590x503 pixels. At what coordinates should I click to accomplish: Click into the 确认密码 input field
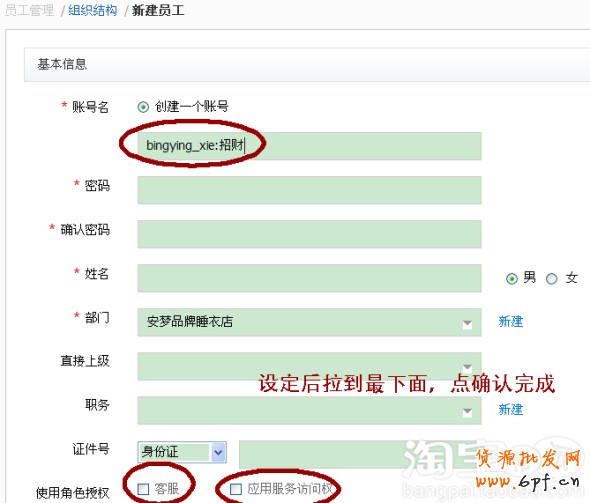309,234
